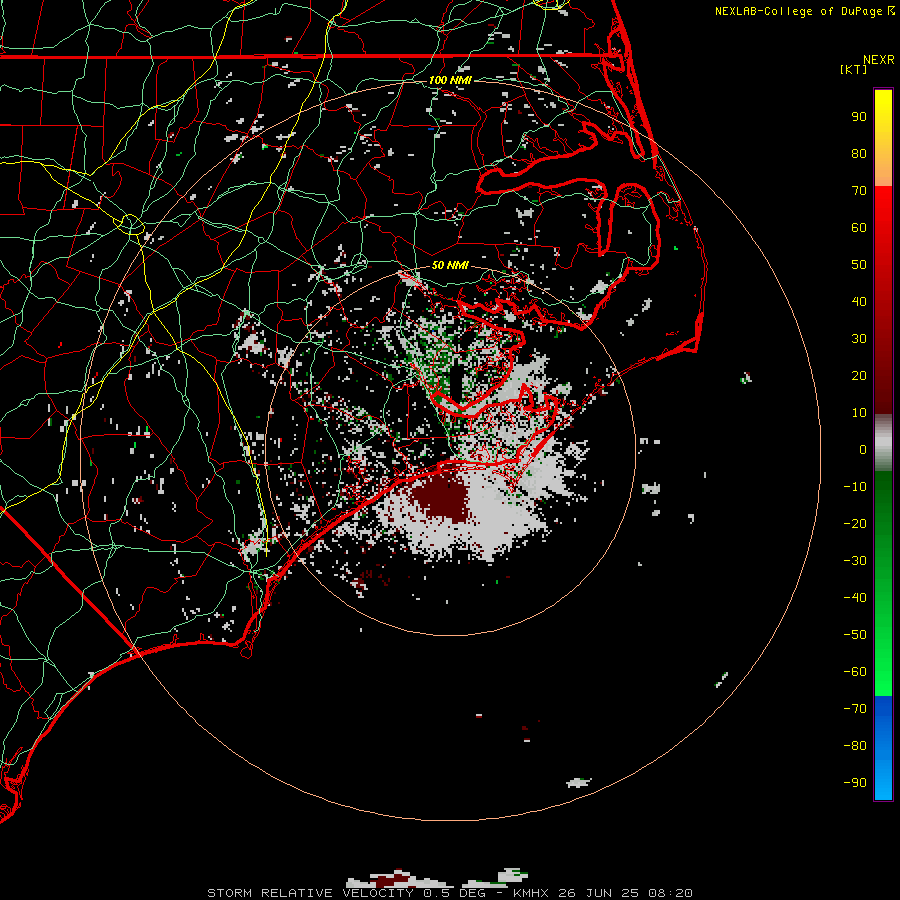900x900 pixels.
Task: Click the 0.5 DEG elevation text in caption
Action: pyautogui.click(x=455, y=893)
